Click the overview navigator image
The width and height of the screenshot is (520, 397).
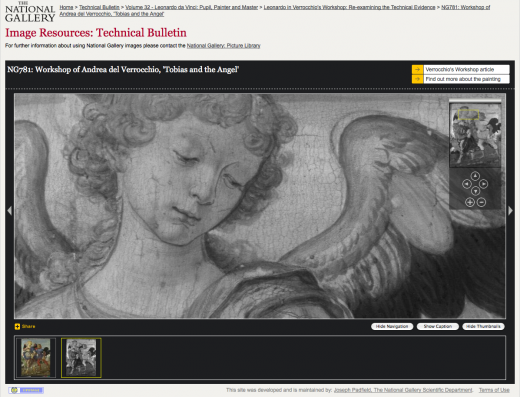pos(475,135)
